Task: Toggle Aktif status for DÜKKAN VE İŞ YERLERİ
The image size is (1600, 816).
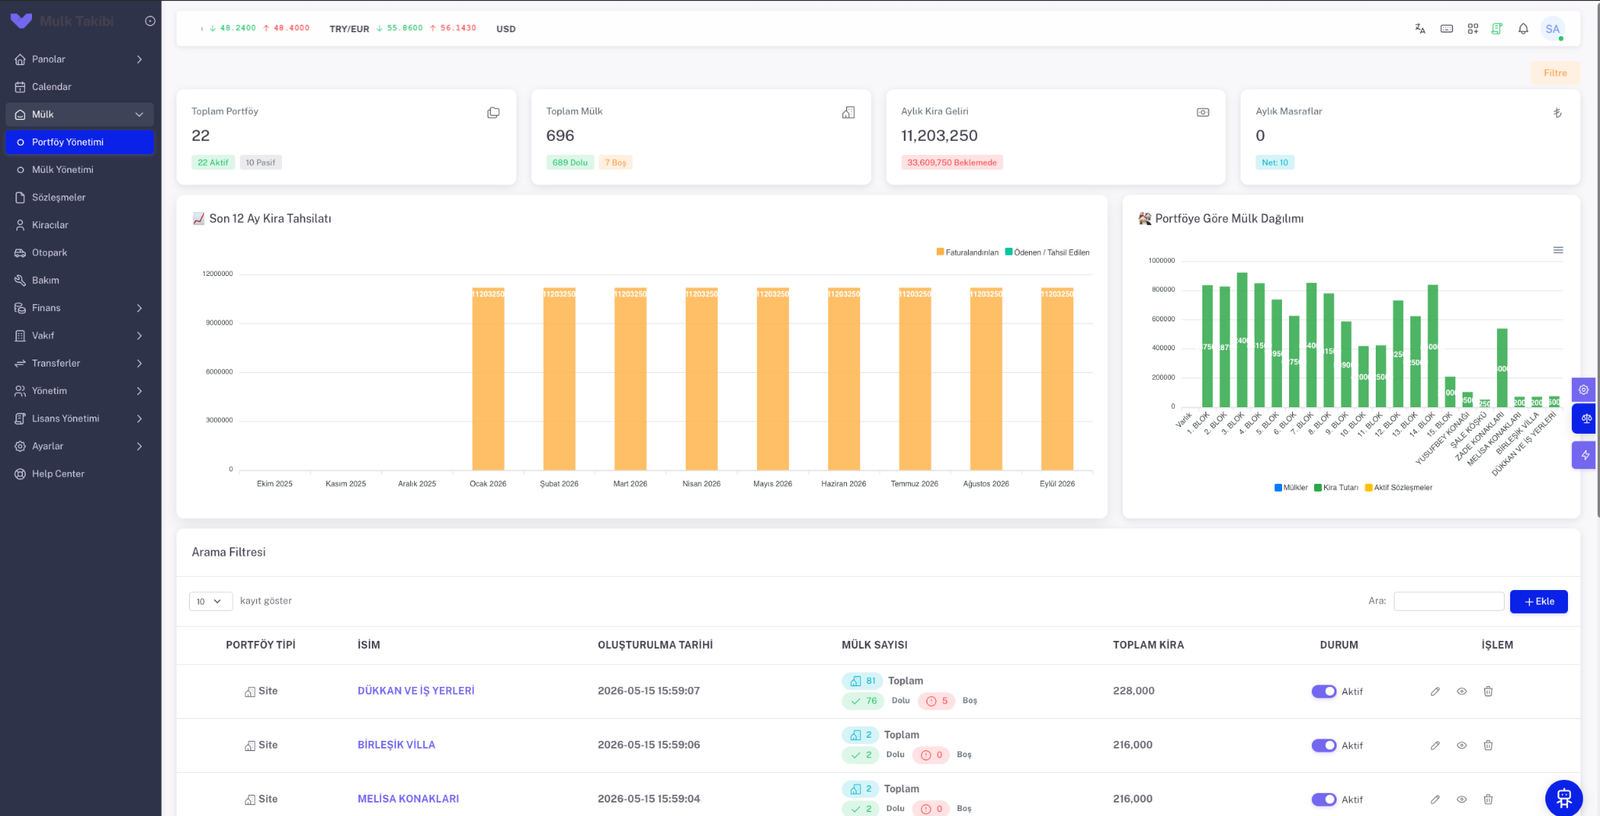Action: (x=1324, y=691)
